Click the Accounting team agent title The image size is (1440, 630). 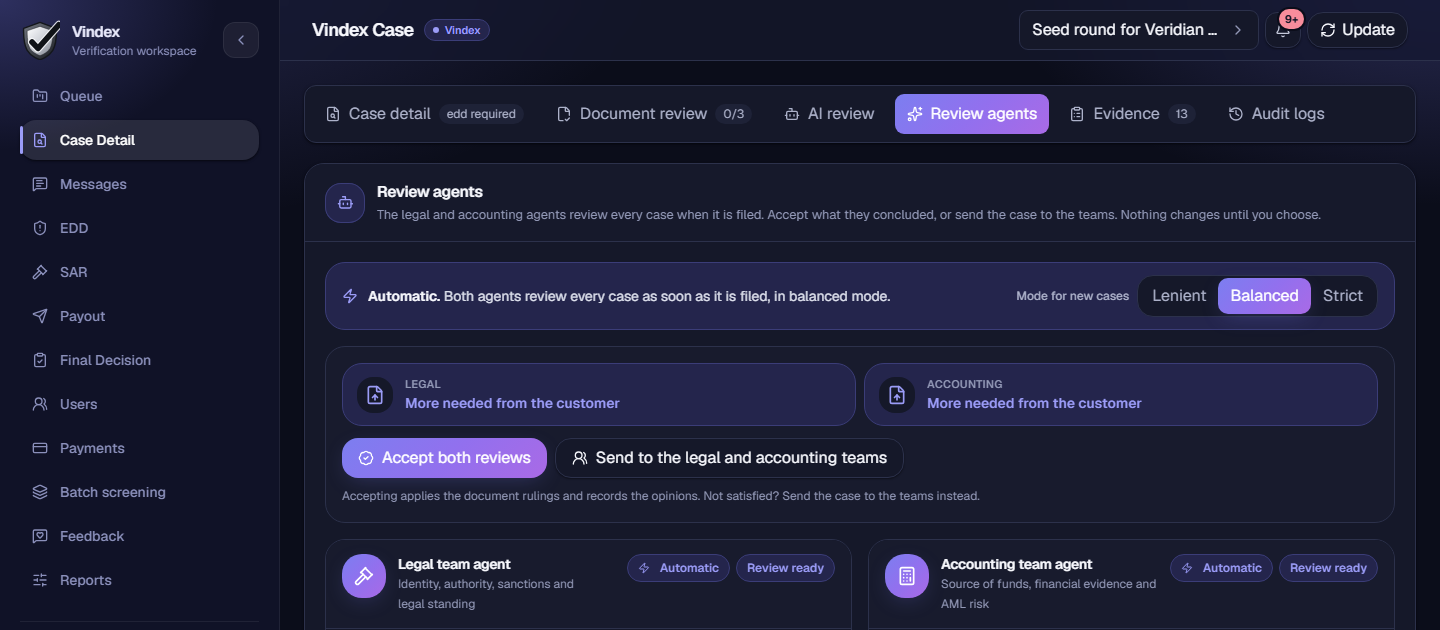point(1016,564)
